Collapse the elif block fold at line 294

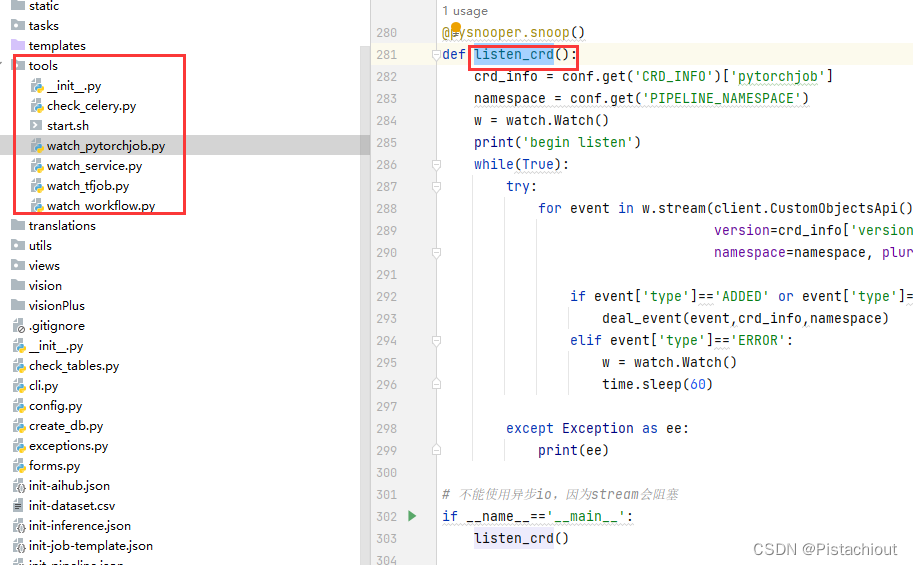click(436, 341)
